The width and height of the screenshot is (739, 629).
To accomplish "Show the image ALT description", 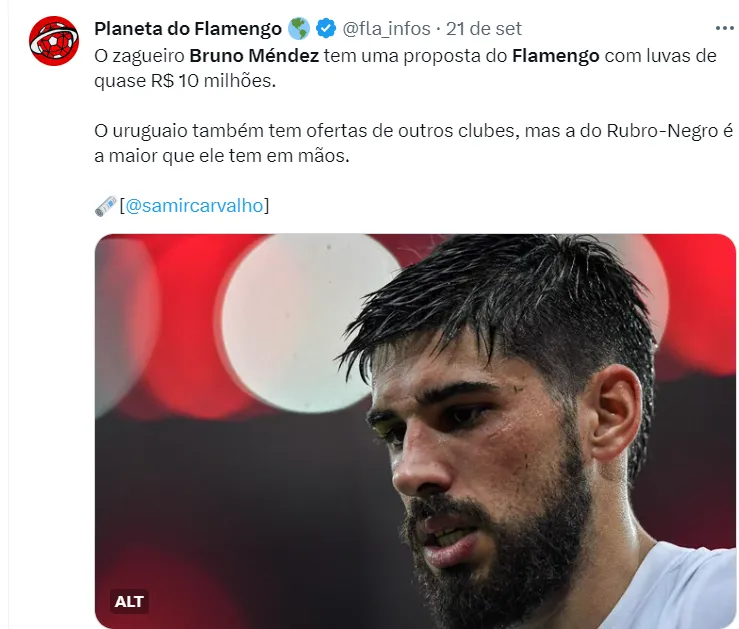I will point(129,601).
